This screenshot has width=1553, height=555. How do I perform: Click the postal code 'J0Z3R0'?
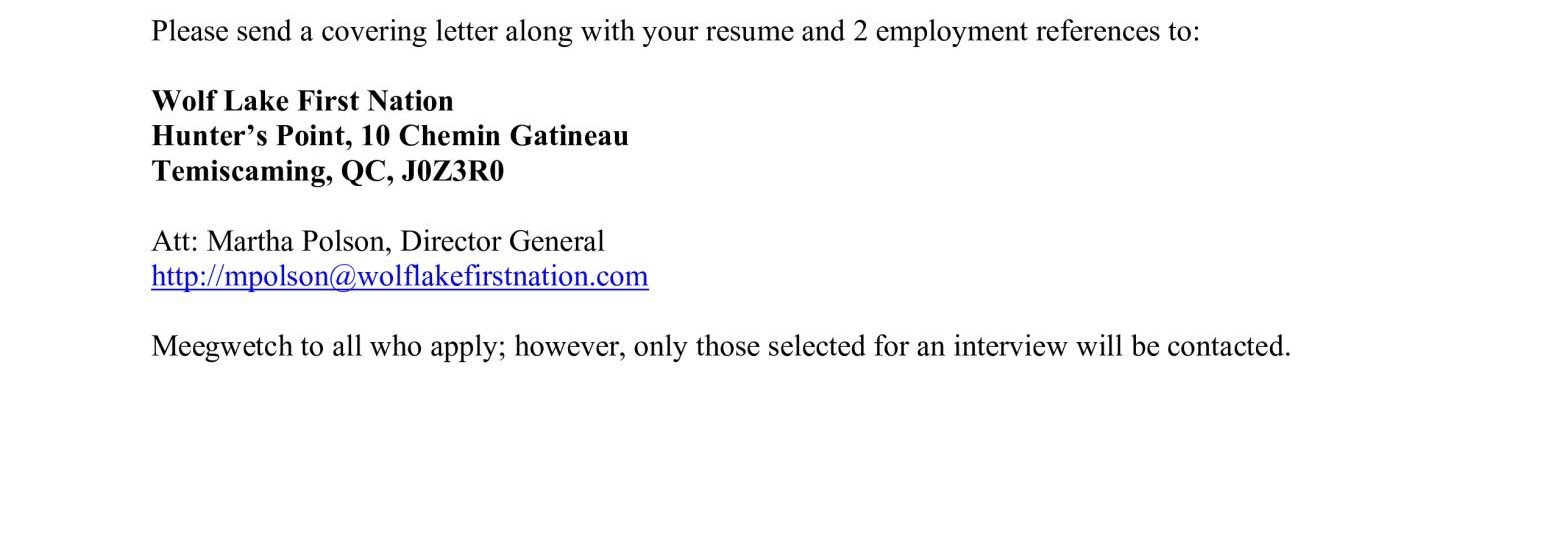pyautogui.click(x=452, y=171)
